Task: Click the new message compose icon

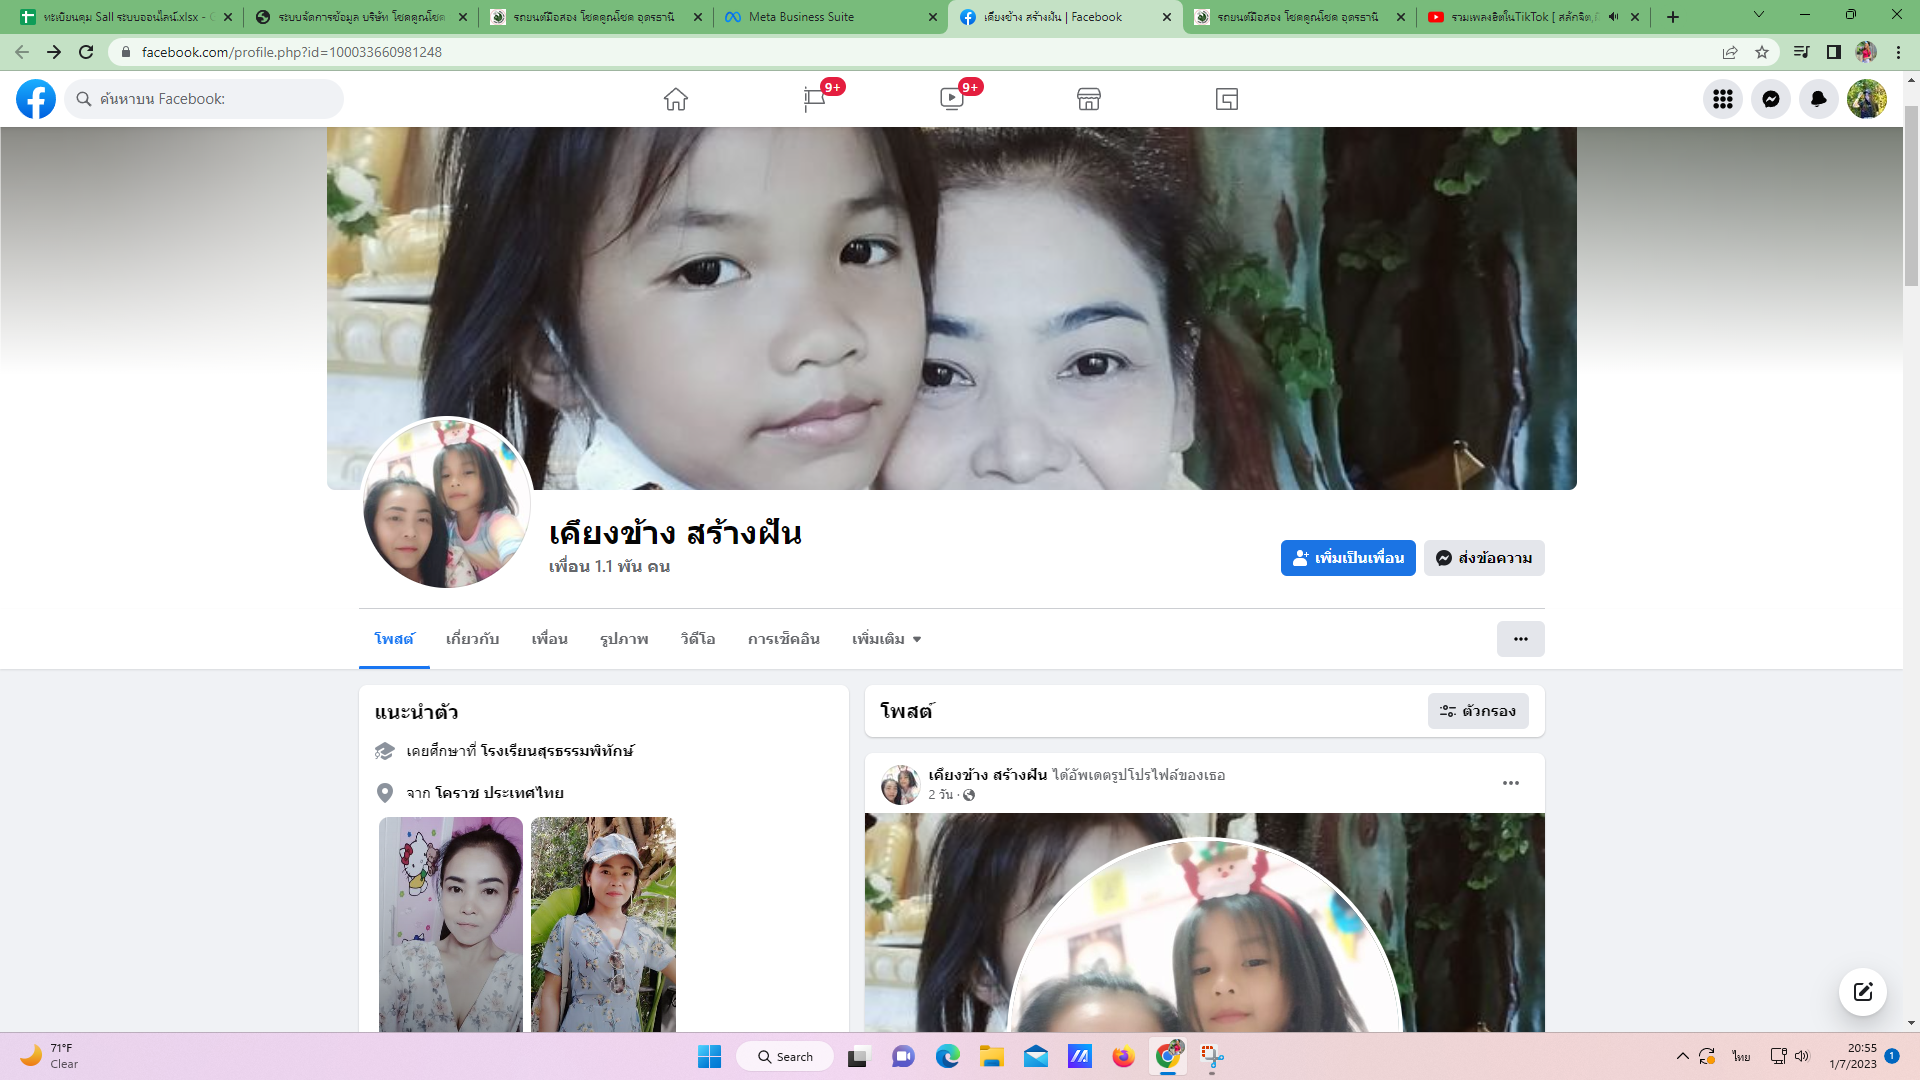Action: coord(1862,992)
